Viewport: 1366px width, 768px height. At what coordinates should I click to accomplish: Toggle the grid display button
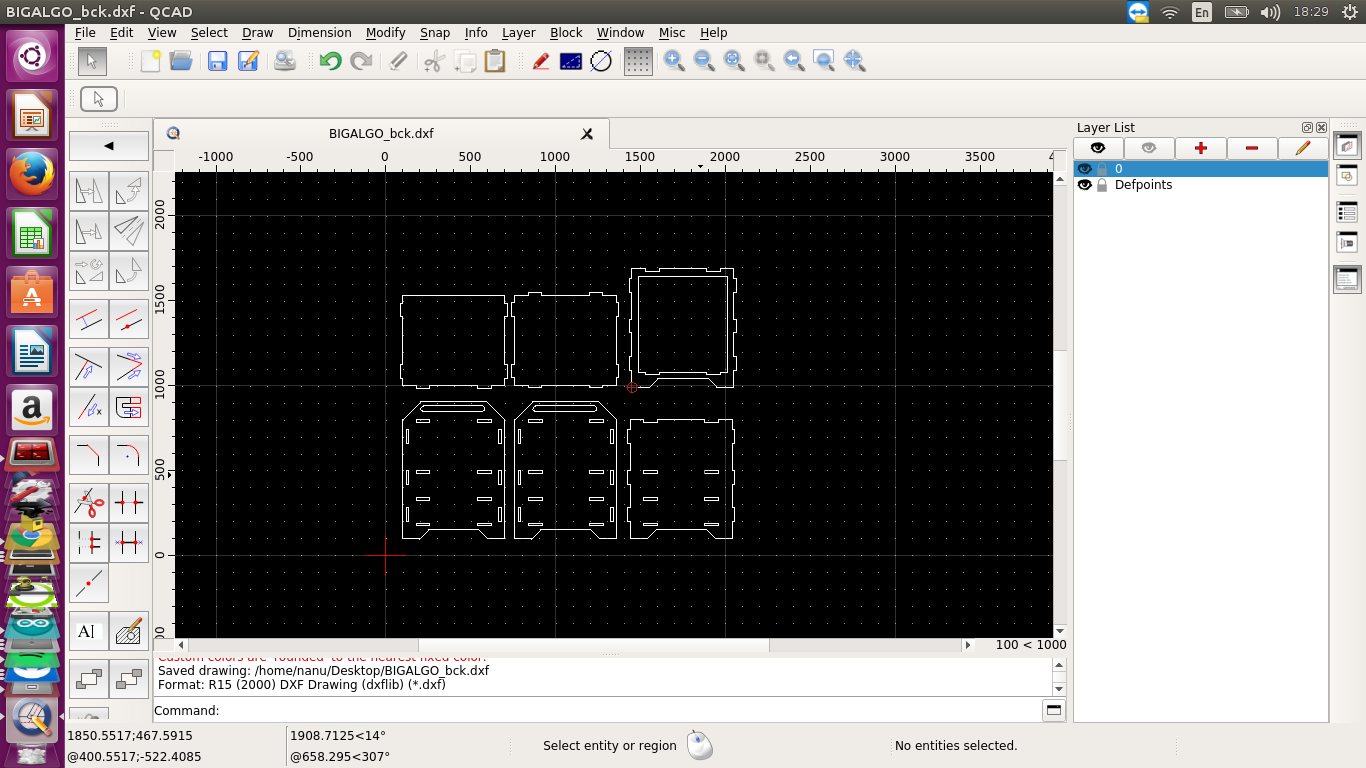pos(638,61)
